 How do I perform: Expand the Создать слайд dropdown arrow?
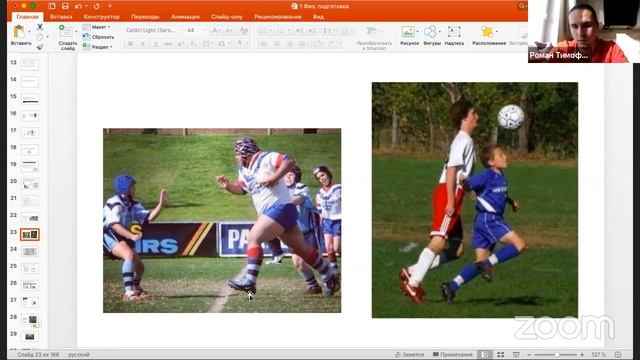(76, 32)
